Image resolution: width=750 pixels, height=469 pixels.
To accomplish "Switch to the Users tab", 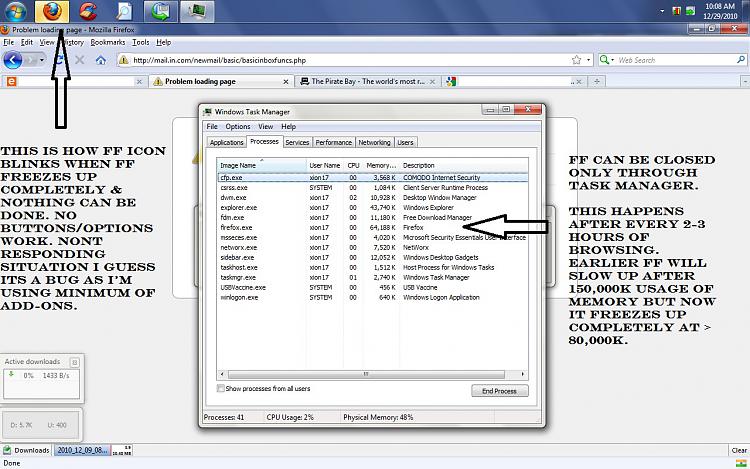I will pos(405,142).
